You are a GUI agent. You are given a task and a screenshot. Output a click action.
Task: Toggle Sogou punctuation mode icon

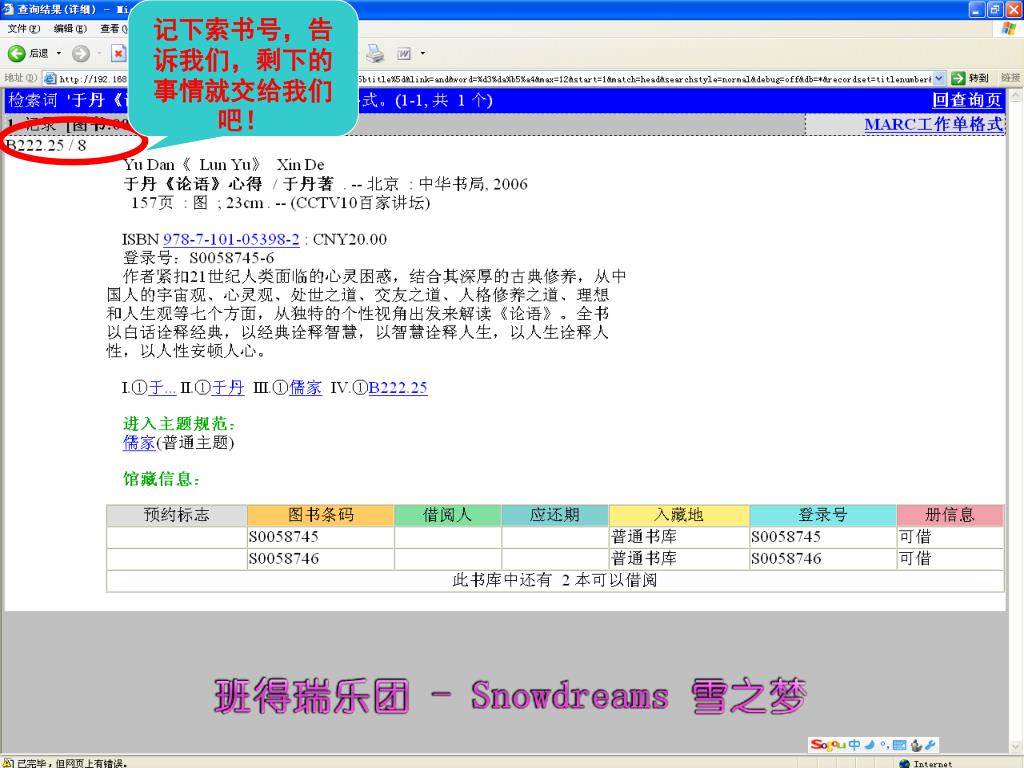884,744
